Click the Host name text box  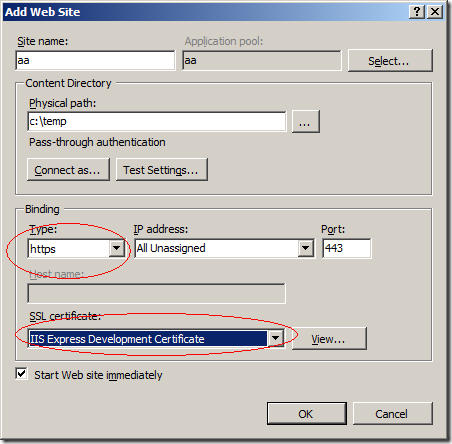click(x=156, y=293)
